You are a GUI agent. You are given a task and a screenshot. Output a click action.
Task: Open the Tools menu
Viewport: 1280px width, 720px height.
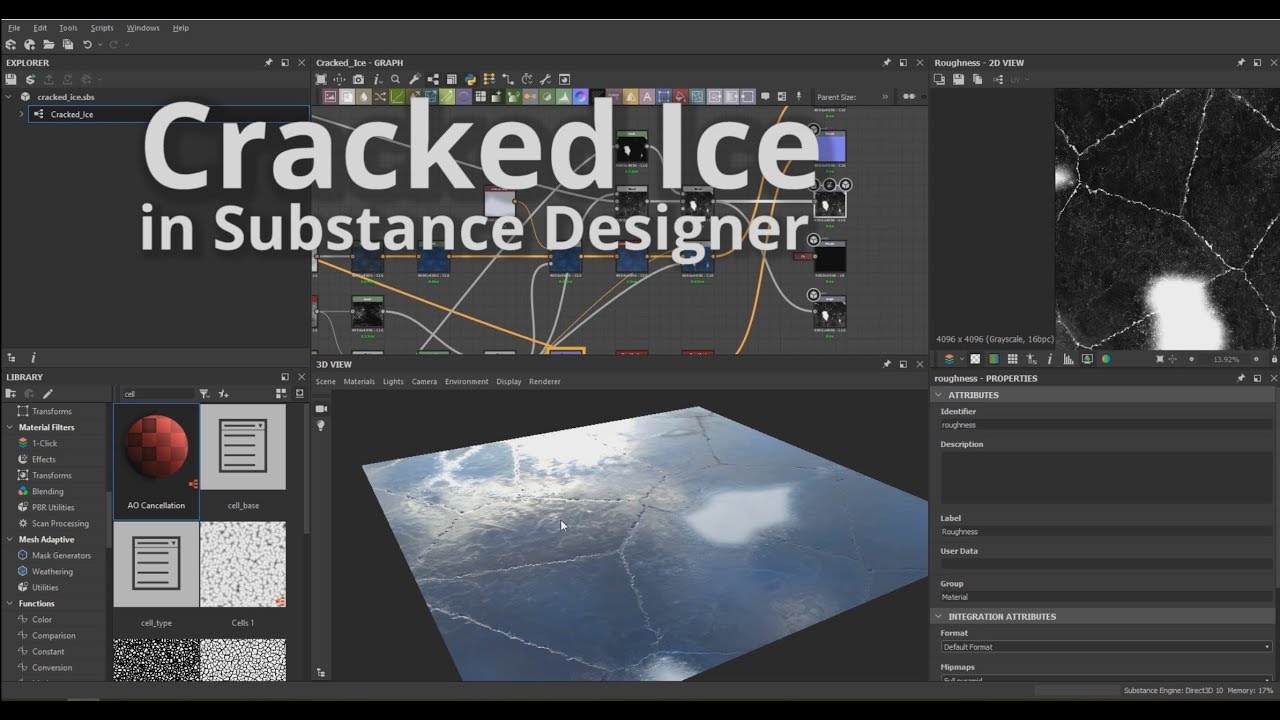(68, 28)
